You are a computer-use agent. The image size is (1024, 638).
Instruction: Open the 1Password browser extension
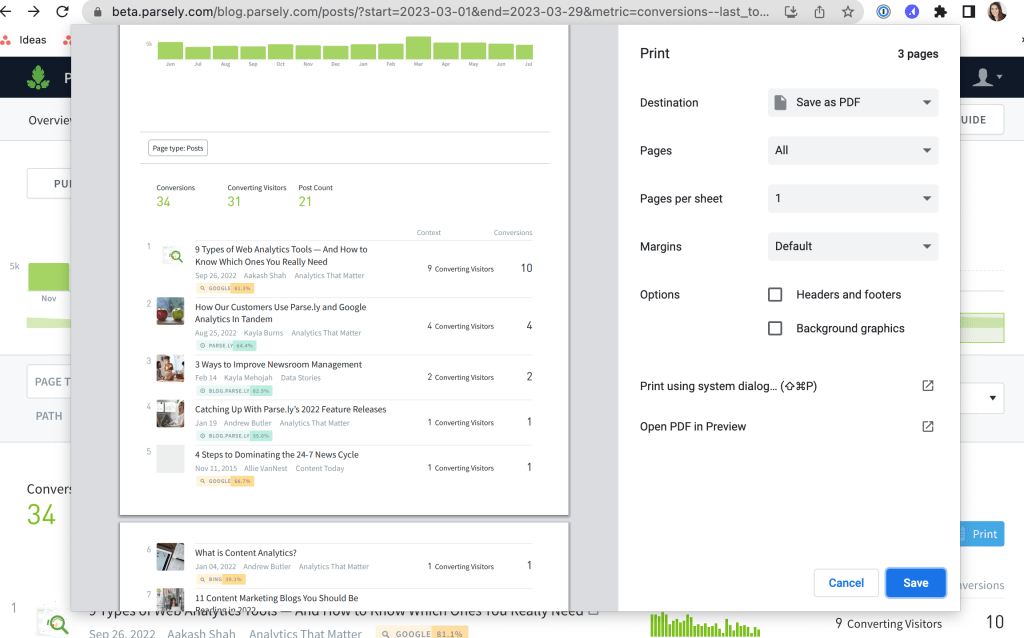(x=883, y=12)
